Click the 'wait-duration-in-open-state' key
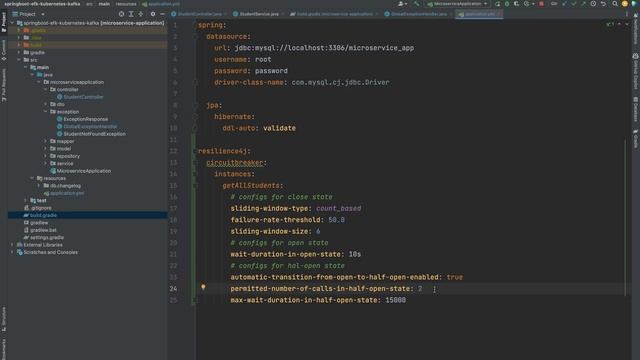Viewport: 640px width, 360px height. pyautogui.click(x=285, y=254)
